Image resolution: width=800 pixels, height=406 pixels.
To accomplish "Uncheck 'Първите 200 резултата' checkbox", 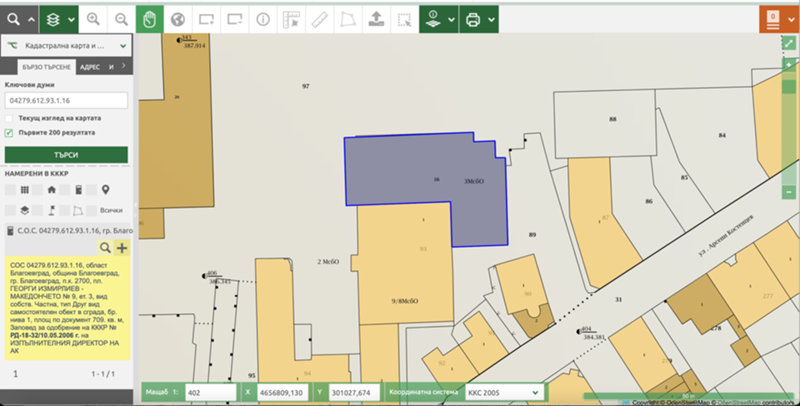I will tap(9, 132).
